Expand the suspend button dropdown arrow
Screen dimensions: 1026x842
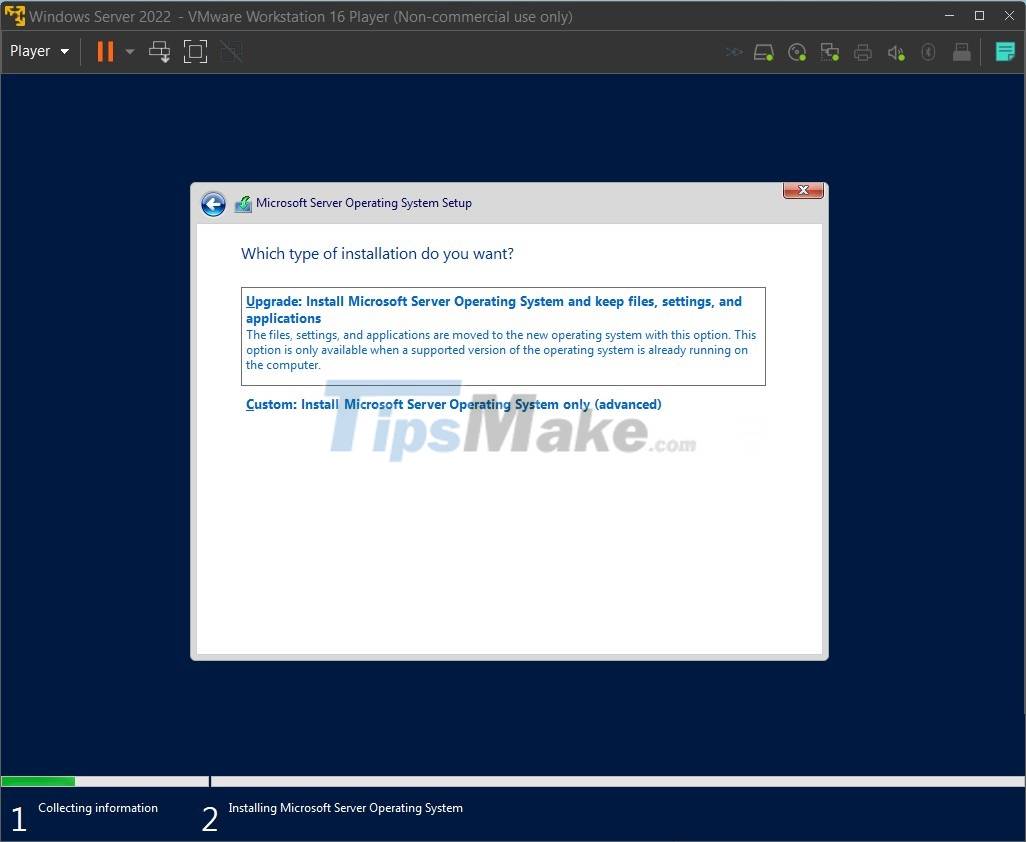tap(129, 51)
